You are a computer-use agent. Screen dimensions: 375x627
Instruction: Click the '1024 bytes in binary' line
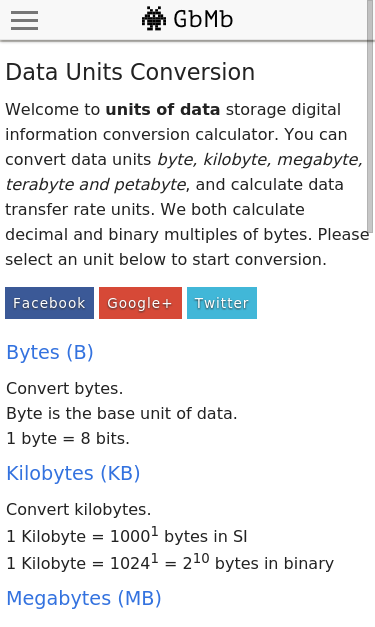point(170,562)
